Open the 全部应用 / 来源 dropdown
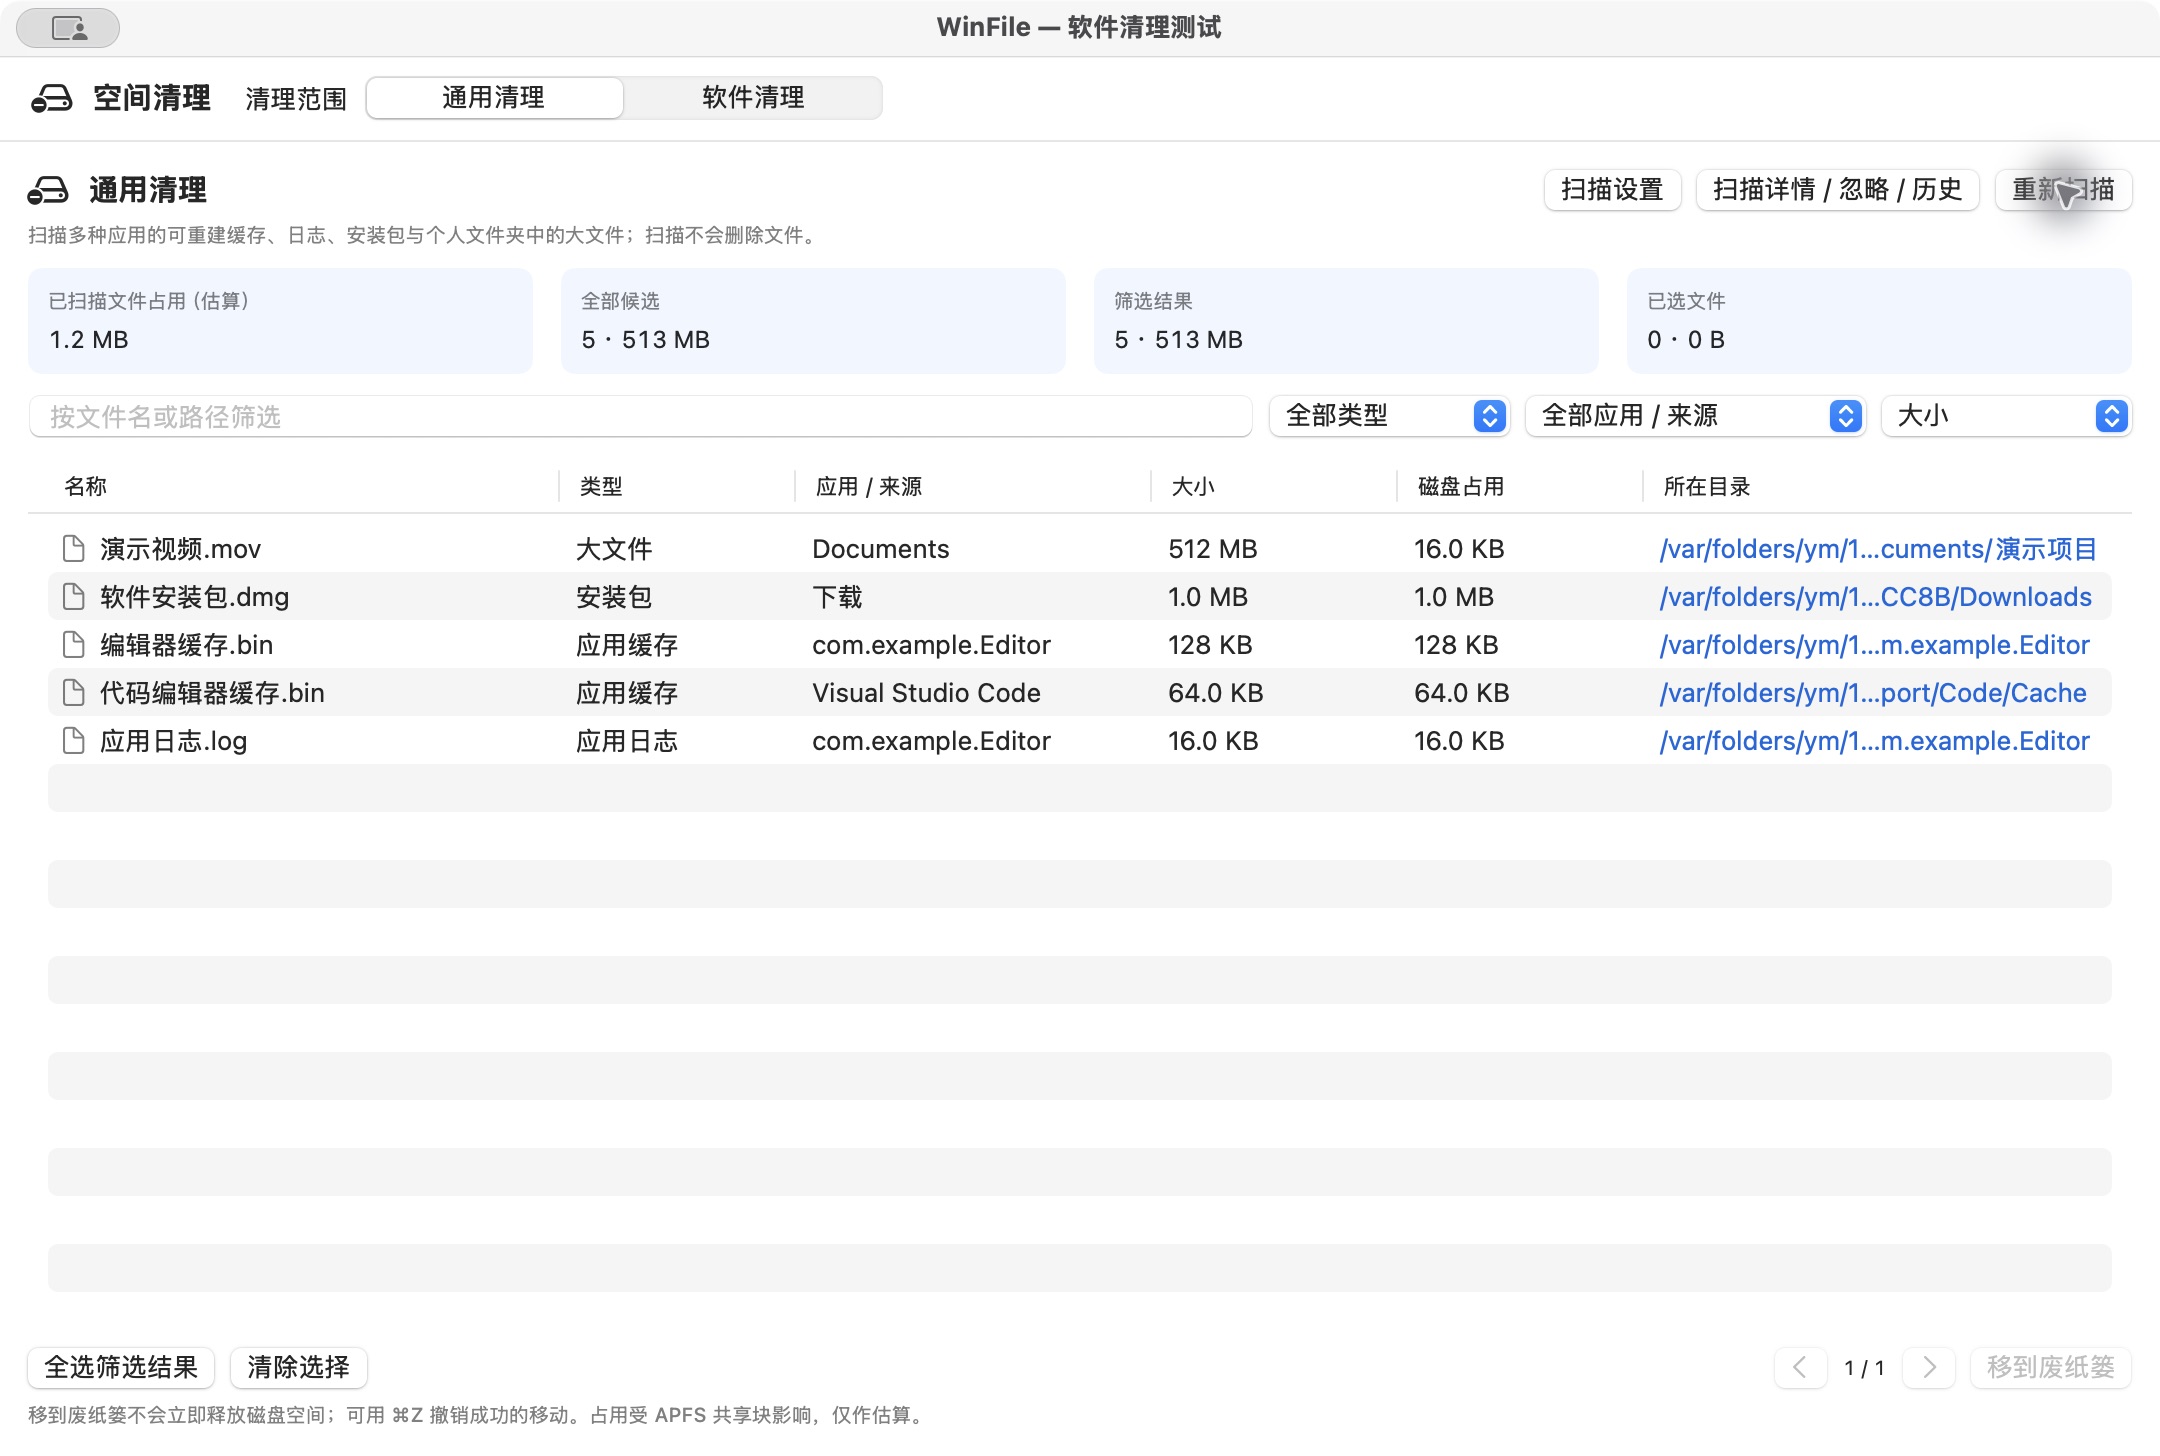This screenshot has width=2160, height=1456. point(1695,416)
